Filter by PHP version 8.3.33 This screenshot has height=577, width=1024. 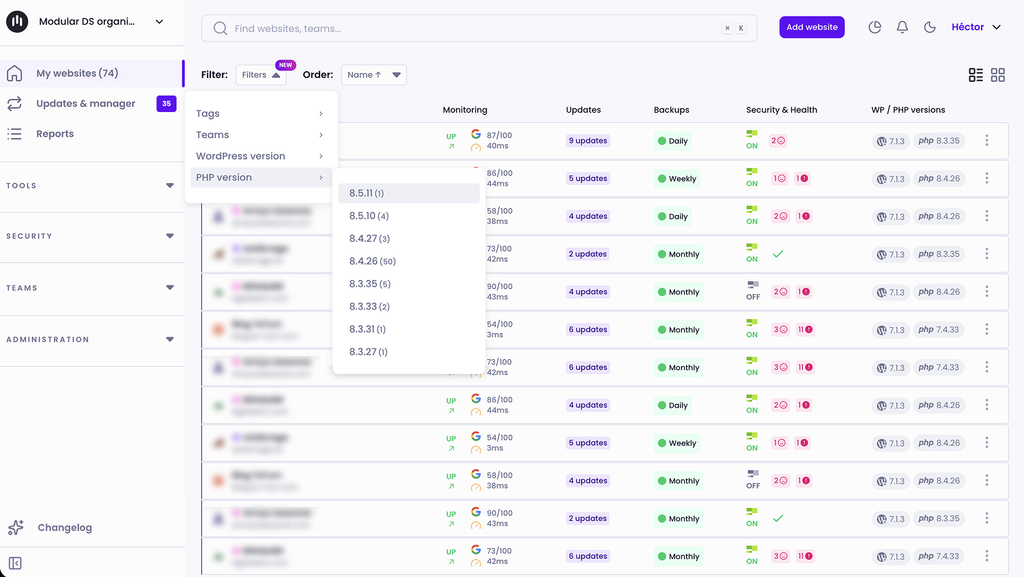pyautogui.click(x=409, y=306)
